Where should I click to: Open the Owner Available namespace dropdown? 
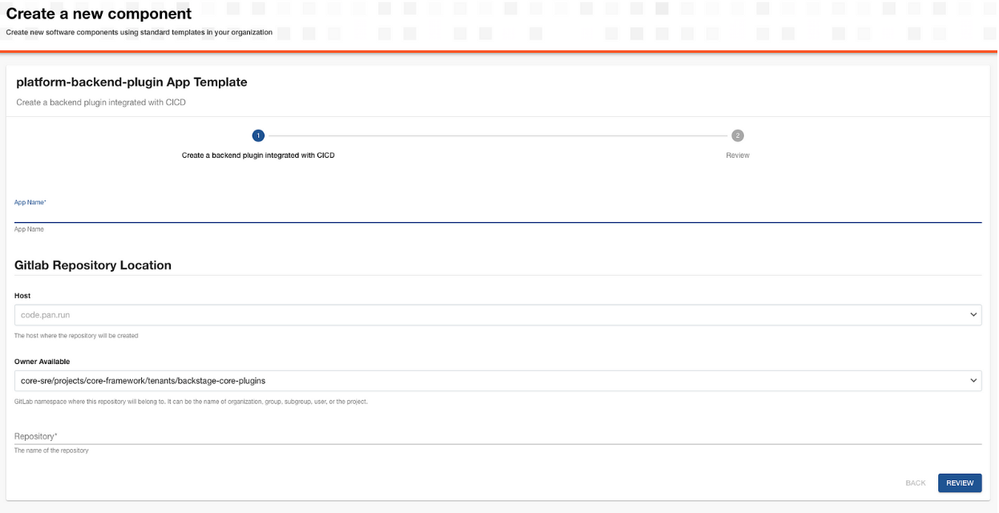(x=490, y=381)
